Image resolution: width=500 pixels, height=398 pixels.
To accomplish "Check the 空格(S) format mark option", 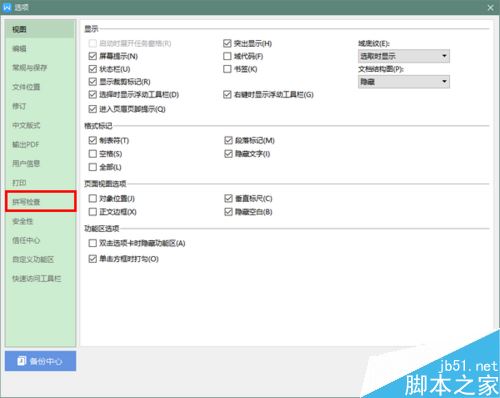I will [x=93, y=154].
